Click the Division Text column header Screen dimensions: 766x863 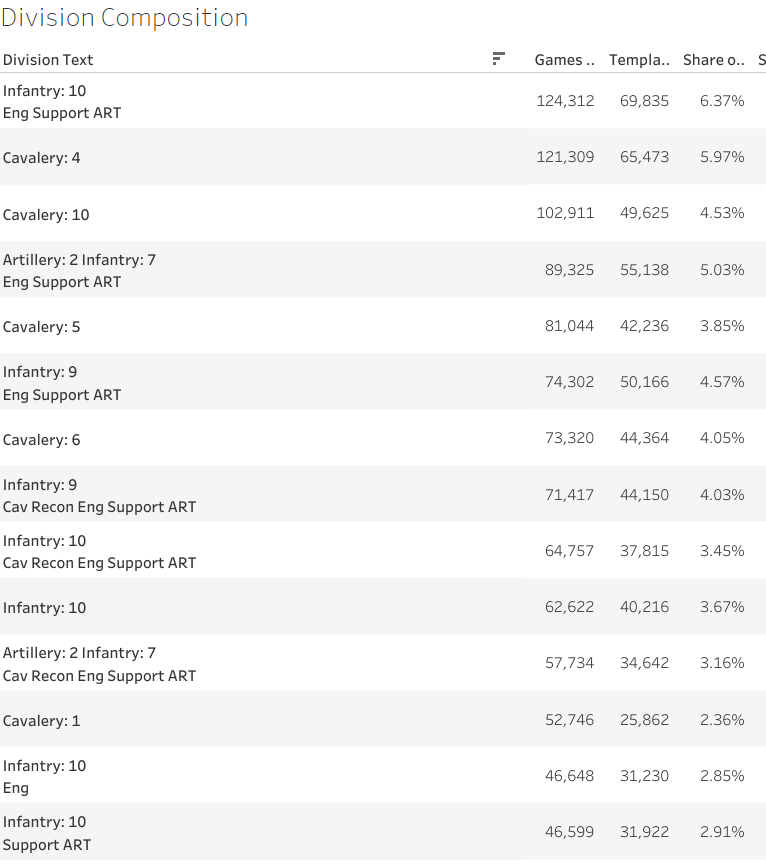pos(48,60)
